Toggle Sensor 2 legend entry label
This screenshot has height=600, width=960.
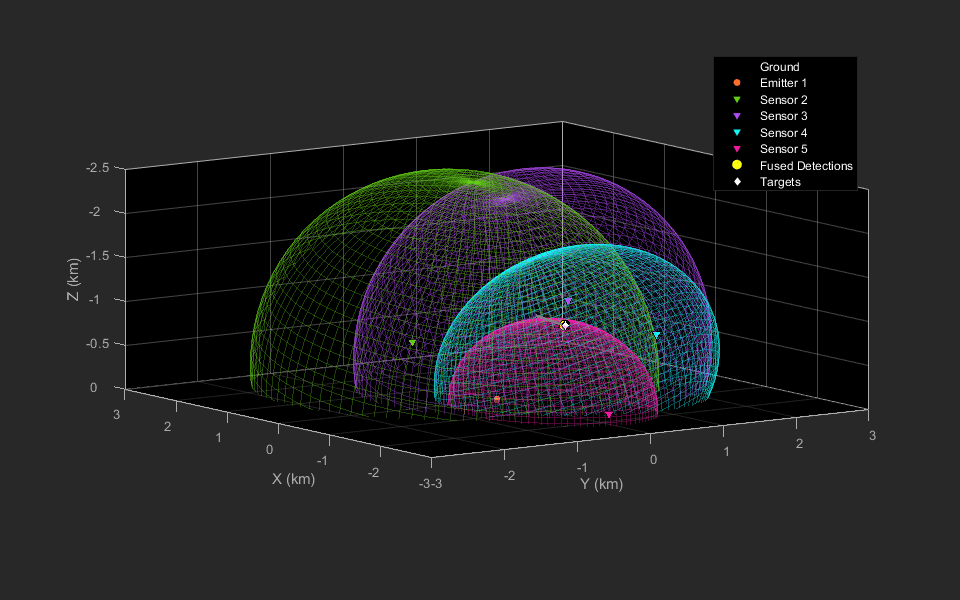pyautogui.click(x=783, y=100)
